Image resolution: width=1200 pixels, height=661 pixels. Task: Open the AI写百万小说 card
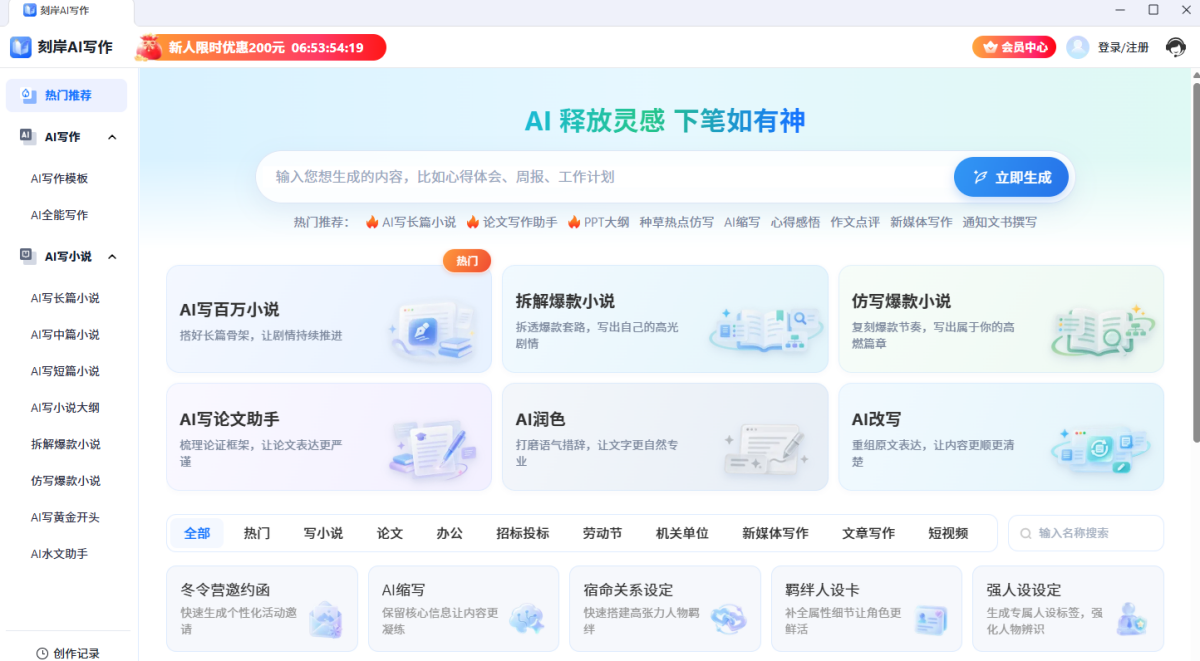tap(329, 319)
